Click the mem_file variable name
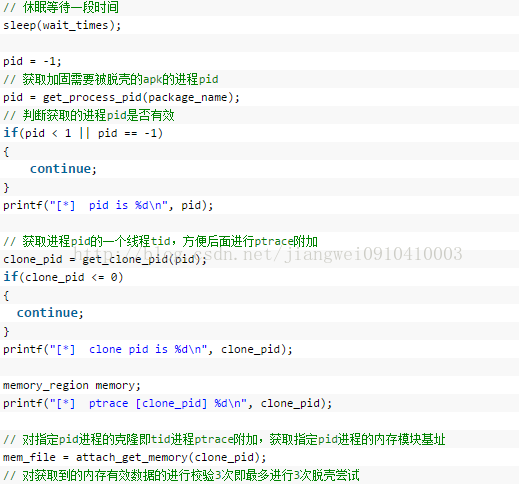The width and height of the screenshot is (519, 487). coord(29,457)
